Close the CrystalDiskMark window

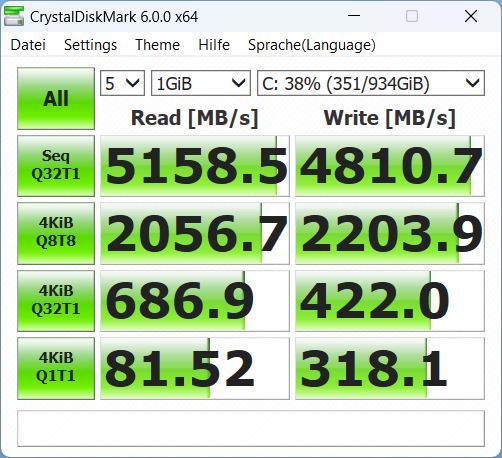point(471,16)
